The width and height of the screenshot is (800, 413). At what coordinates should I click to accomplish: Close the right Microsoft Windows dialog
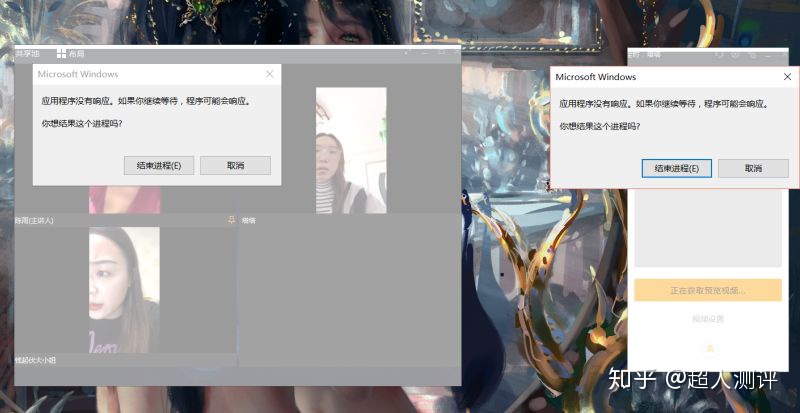tap(787, 77)
